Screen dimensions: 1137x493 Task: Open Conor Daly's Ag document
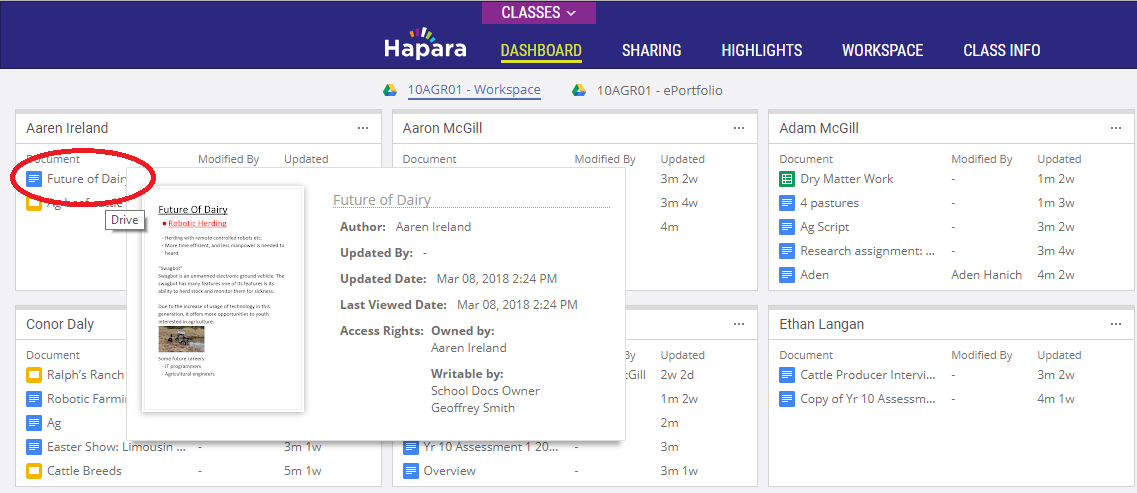[54, 423]
